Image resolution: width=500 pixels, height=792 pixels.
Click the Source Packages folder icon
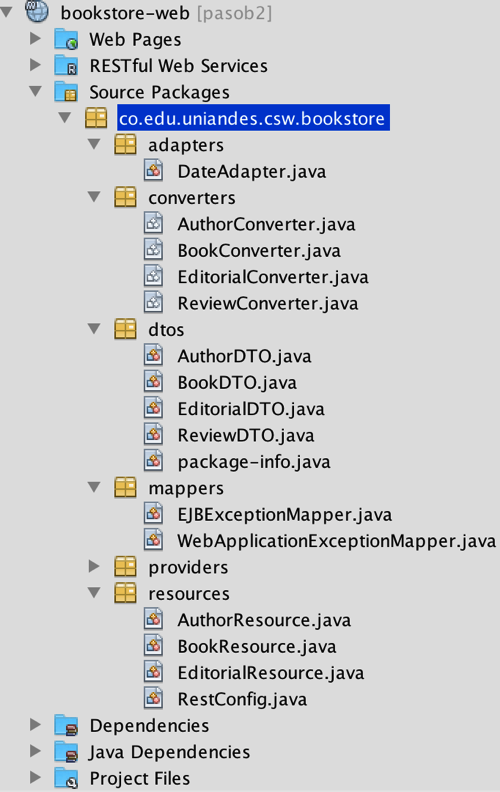pyautogui.click(x=66, y=92)
